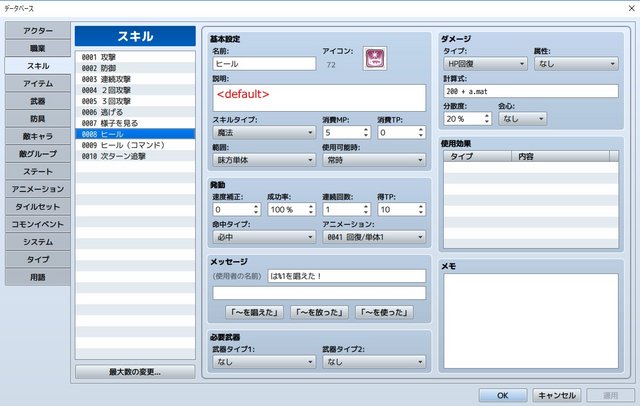Switch to the 武器 tab
Screen dimensions: 640x406
tap(38, 101)
